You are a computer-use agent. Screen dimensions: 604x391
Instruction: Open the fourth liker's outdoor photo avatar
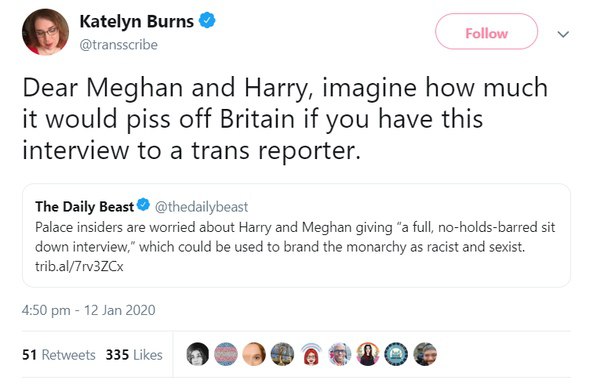[283, 354]
